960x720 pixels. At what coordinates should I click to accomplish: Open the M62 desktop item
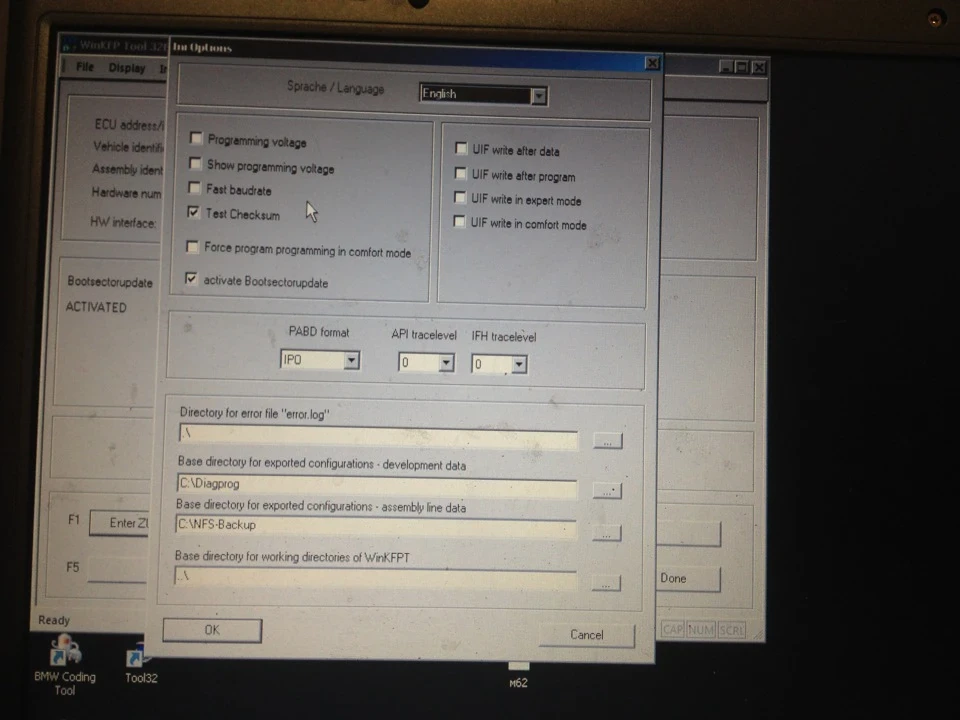pyautogui.click(x=518, y=677)
